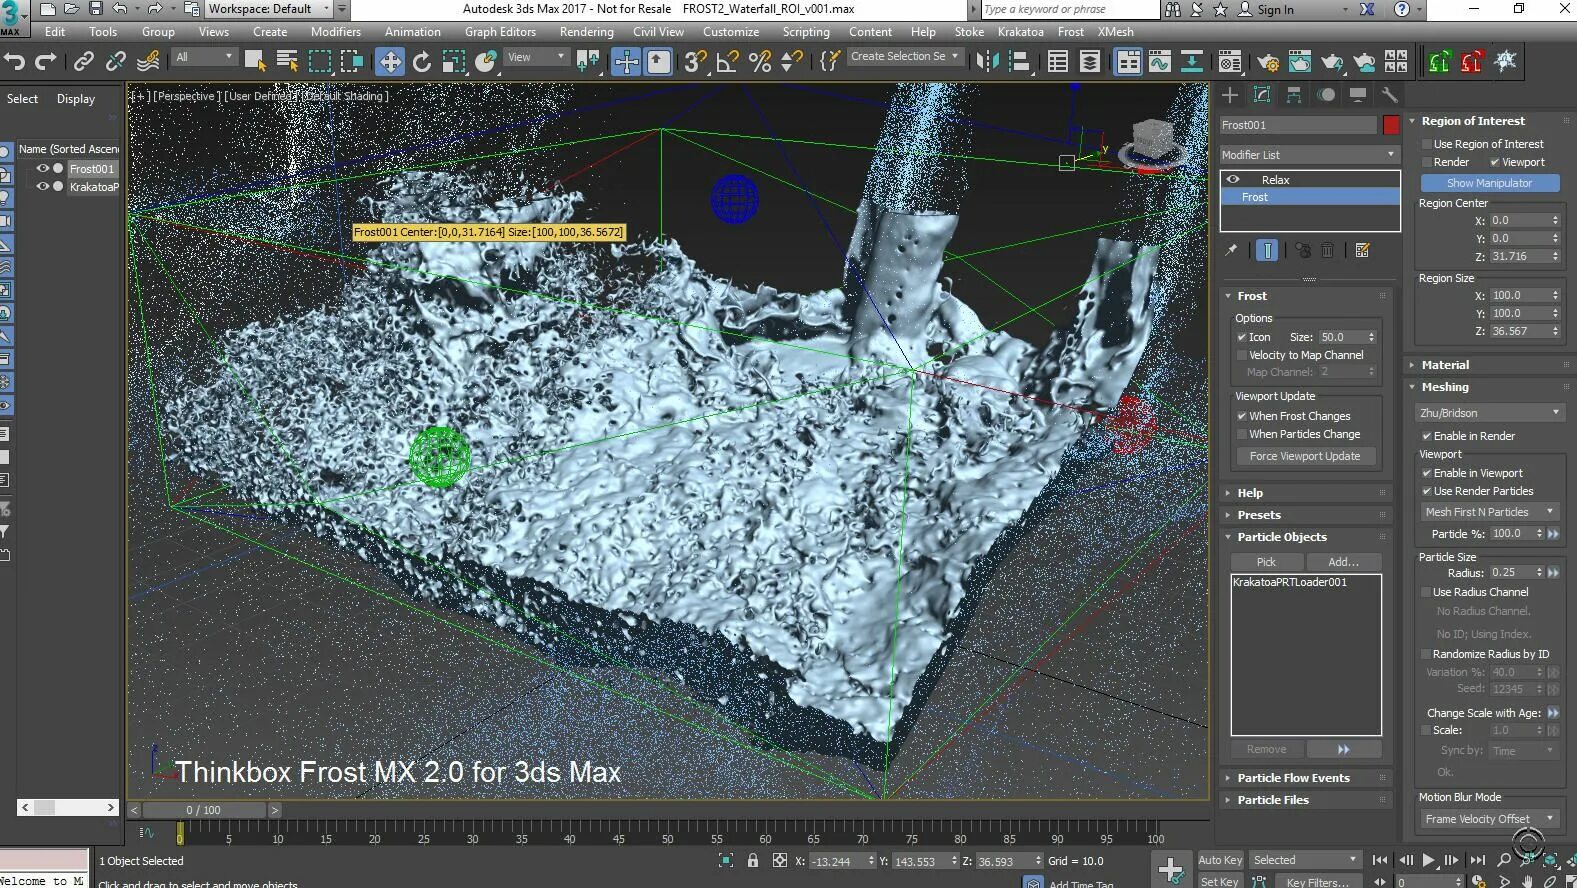
Task: Enable Use Region of Interest checkbox
Action: [1427, 144]
